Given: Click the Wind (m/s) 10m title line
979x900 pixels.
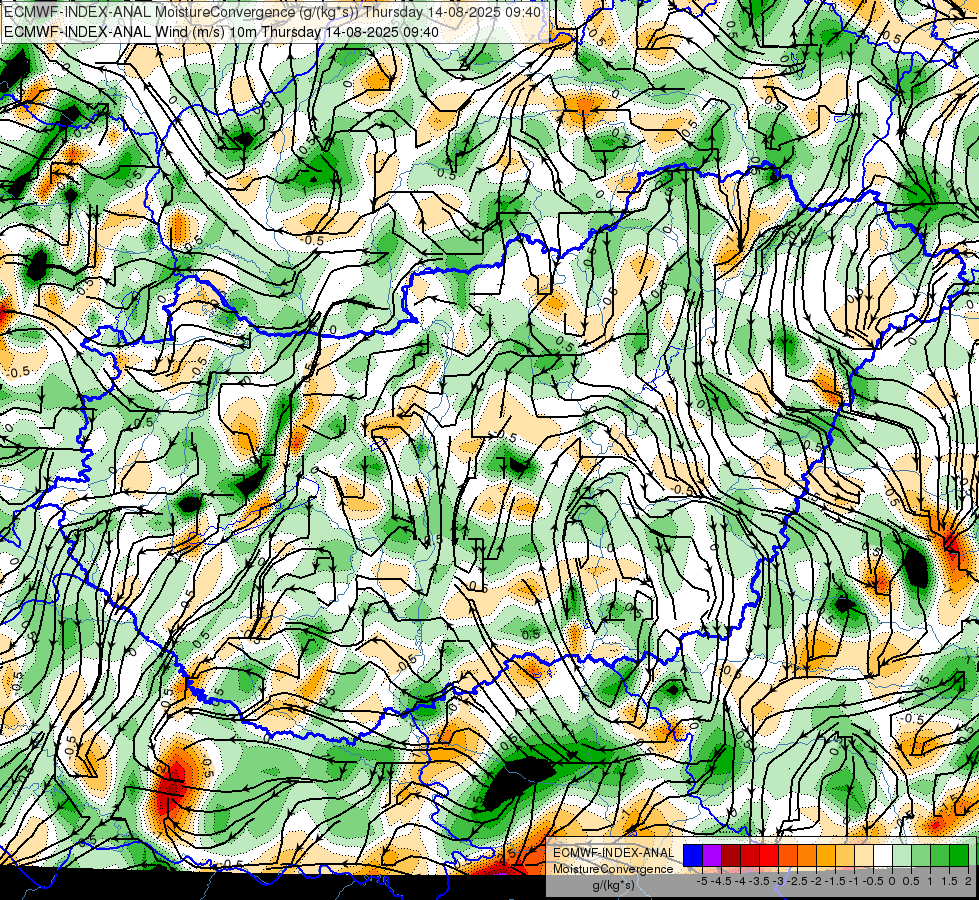Looking at the screenshot, I should [221, 32].
